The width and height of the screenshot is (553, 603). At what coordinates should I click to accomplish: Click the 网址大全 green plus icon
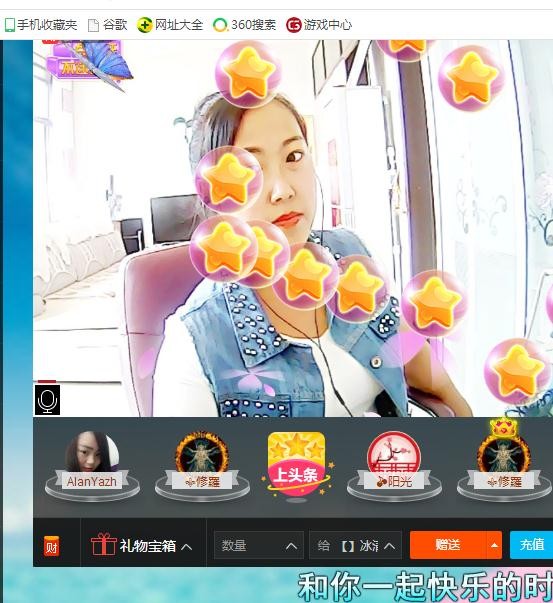pos(145,25)
